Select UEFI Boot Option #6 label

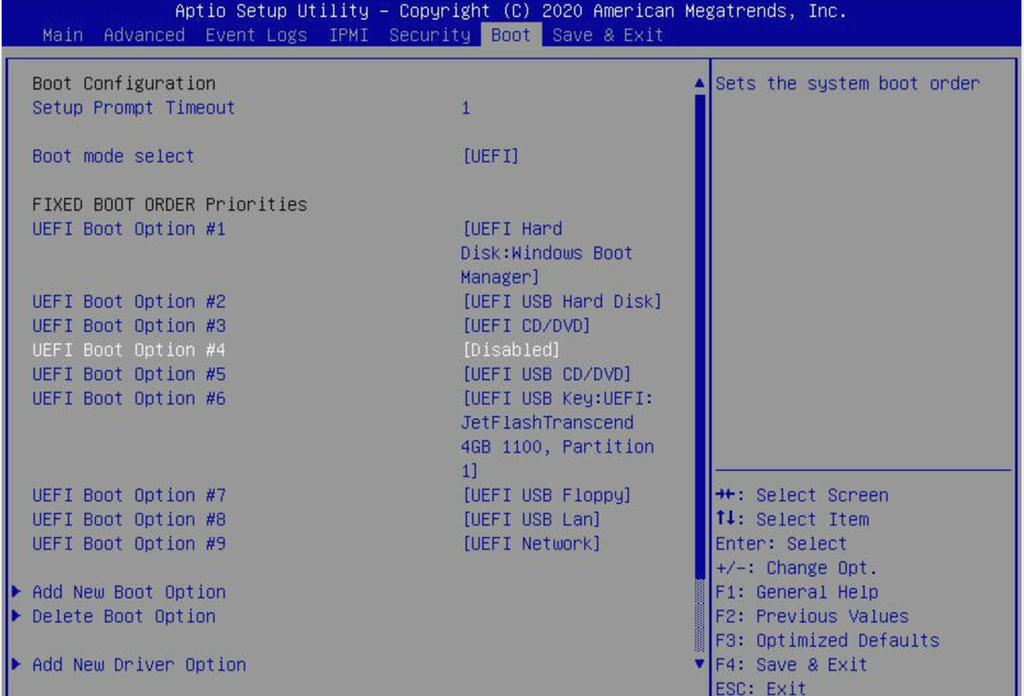pyautogui.click(x=129, y=398)
